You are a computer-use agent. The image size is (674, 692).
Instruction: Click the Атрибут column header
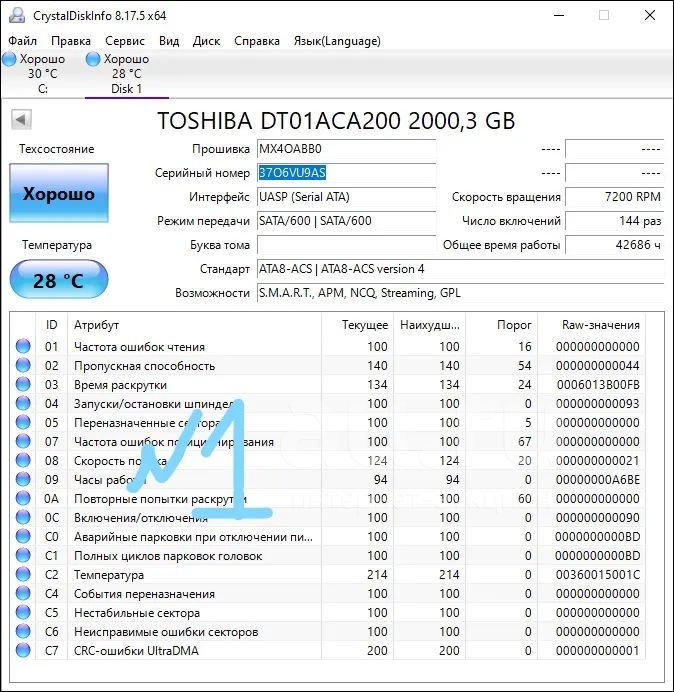pos(194,325)
